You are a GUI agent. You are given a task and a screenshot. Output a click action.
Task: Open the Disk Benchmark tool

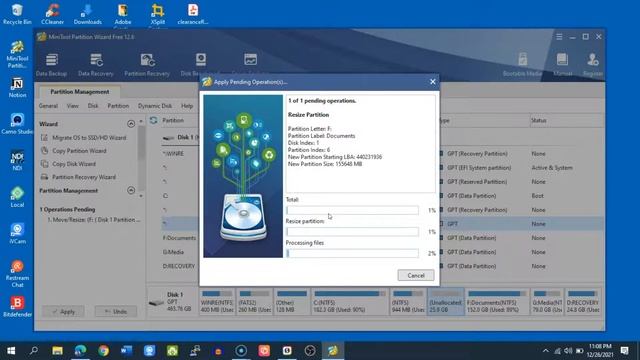click(x=200, y=64)
